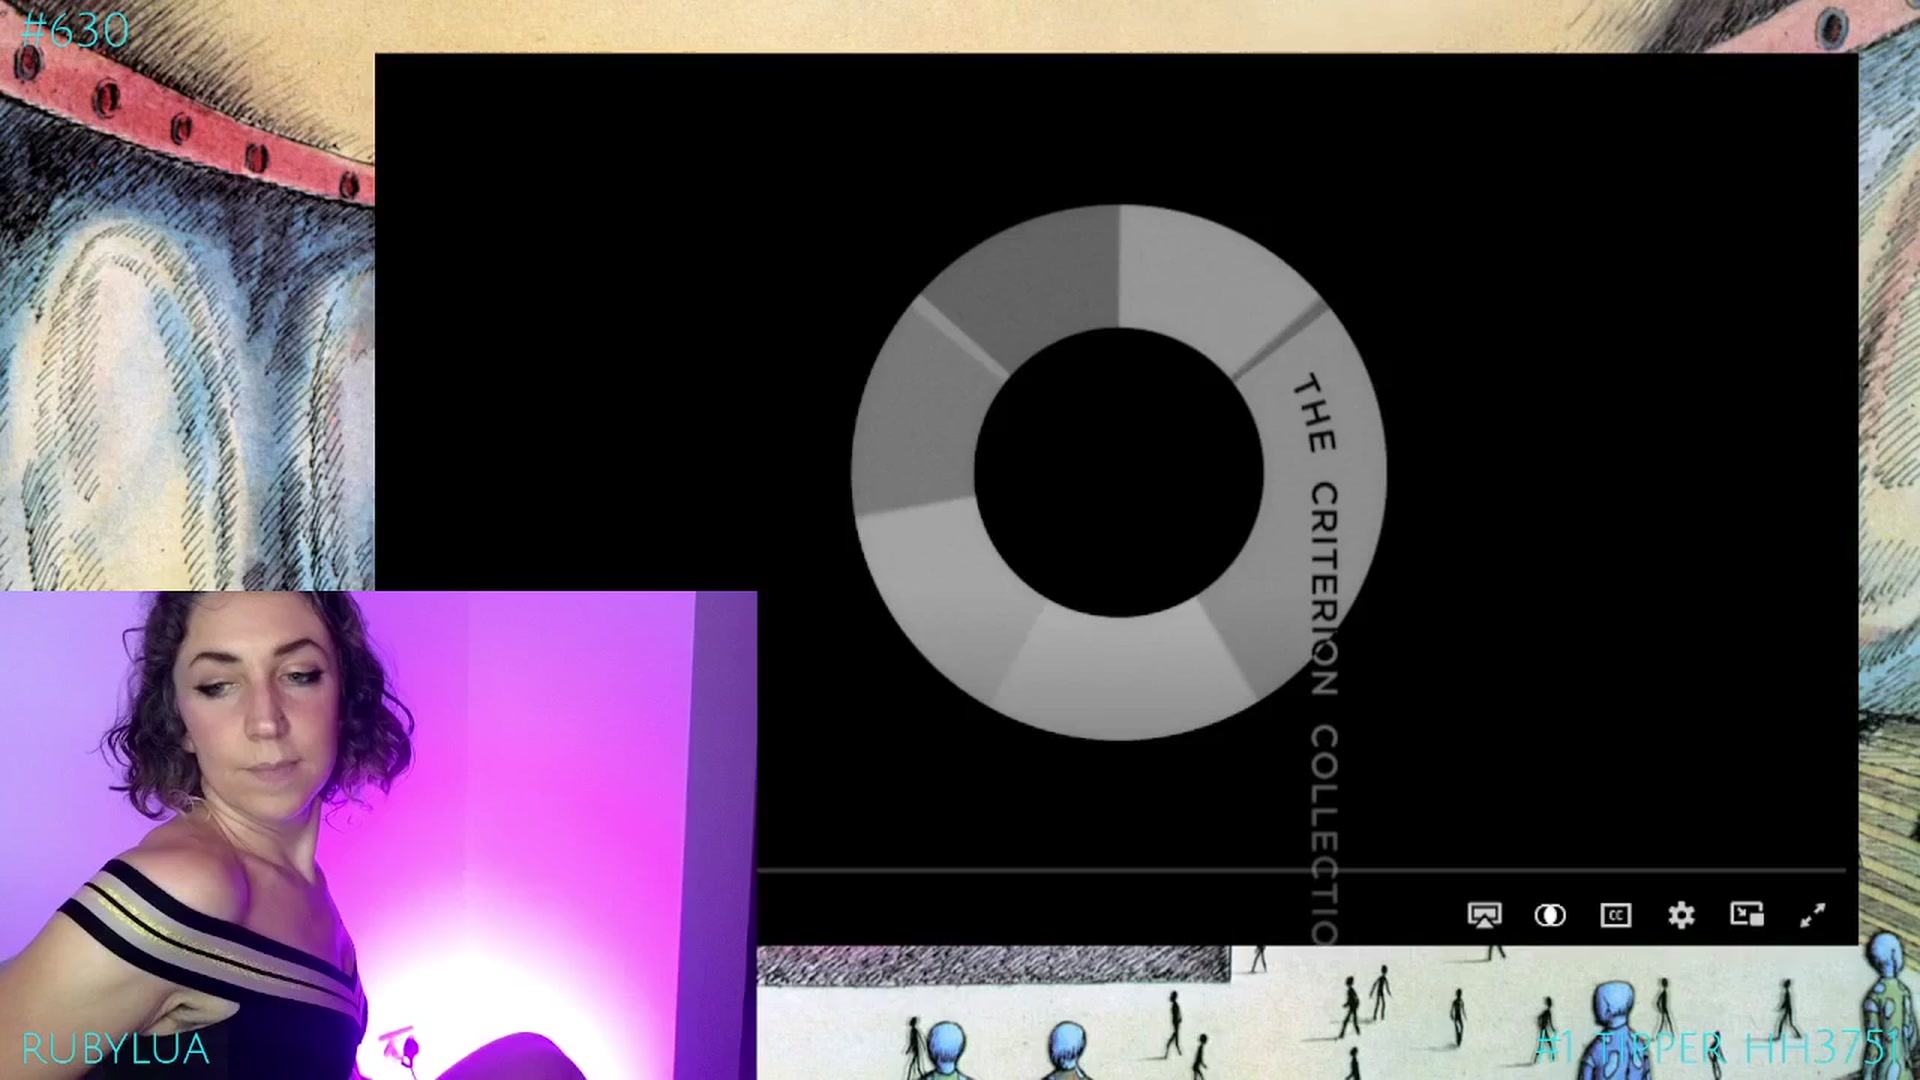Image resolution: width=1920 pixels, height=1080 pixels.
Task: Open the player settings gear
Action: coord(1681,915)
